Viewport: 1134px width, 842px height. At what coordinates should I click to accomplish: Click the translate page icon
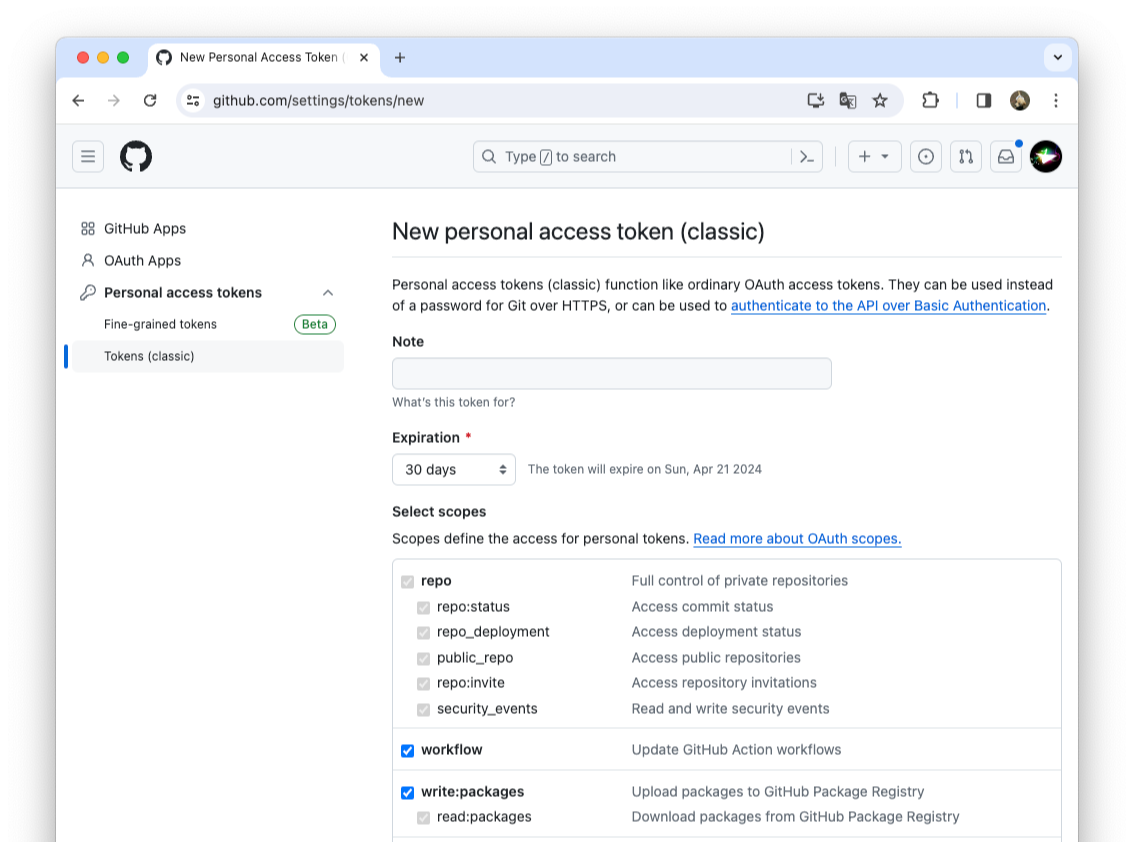(x=848, y=101)
